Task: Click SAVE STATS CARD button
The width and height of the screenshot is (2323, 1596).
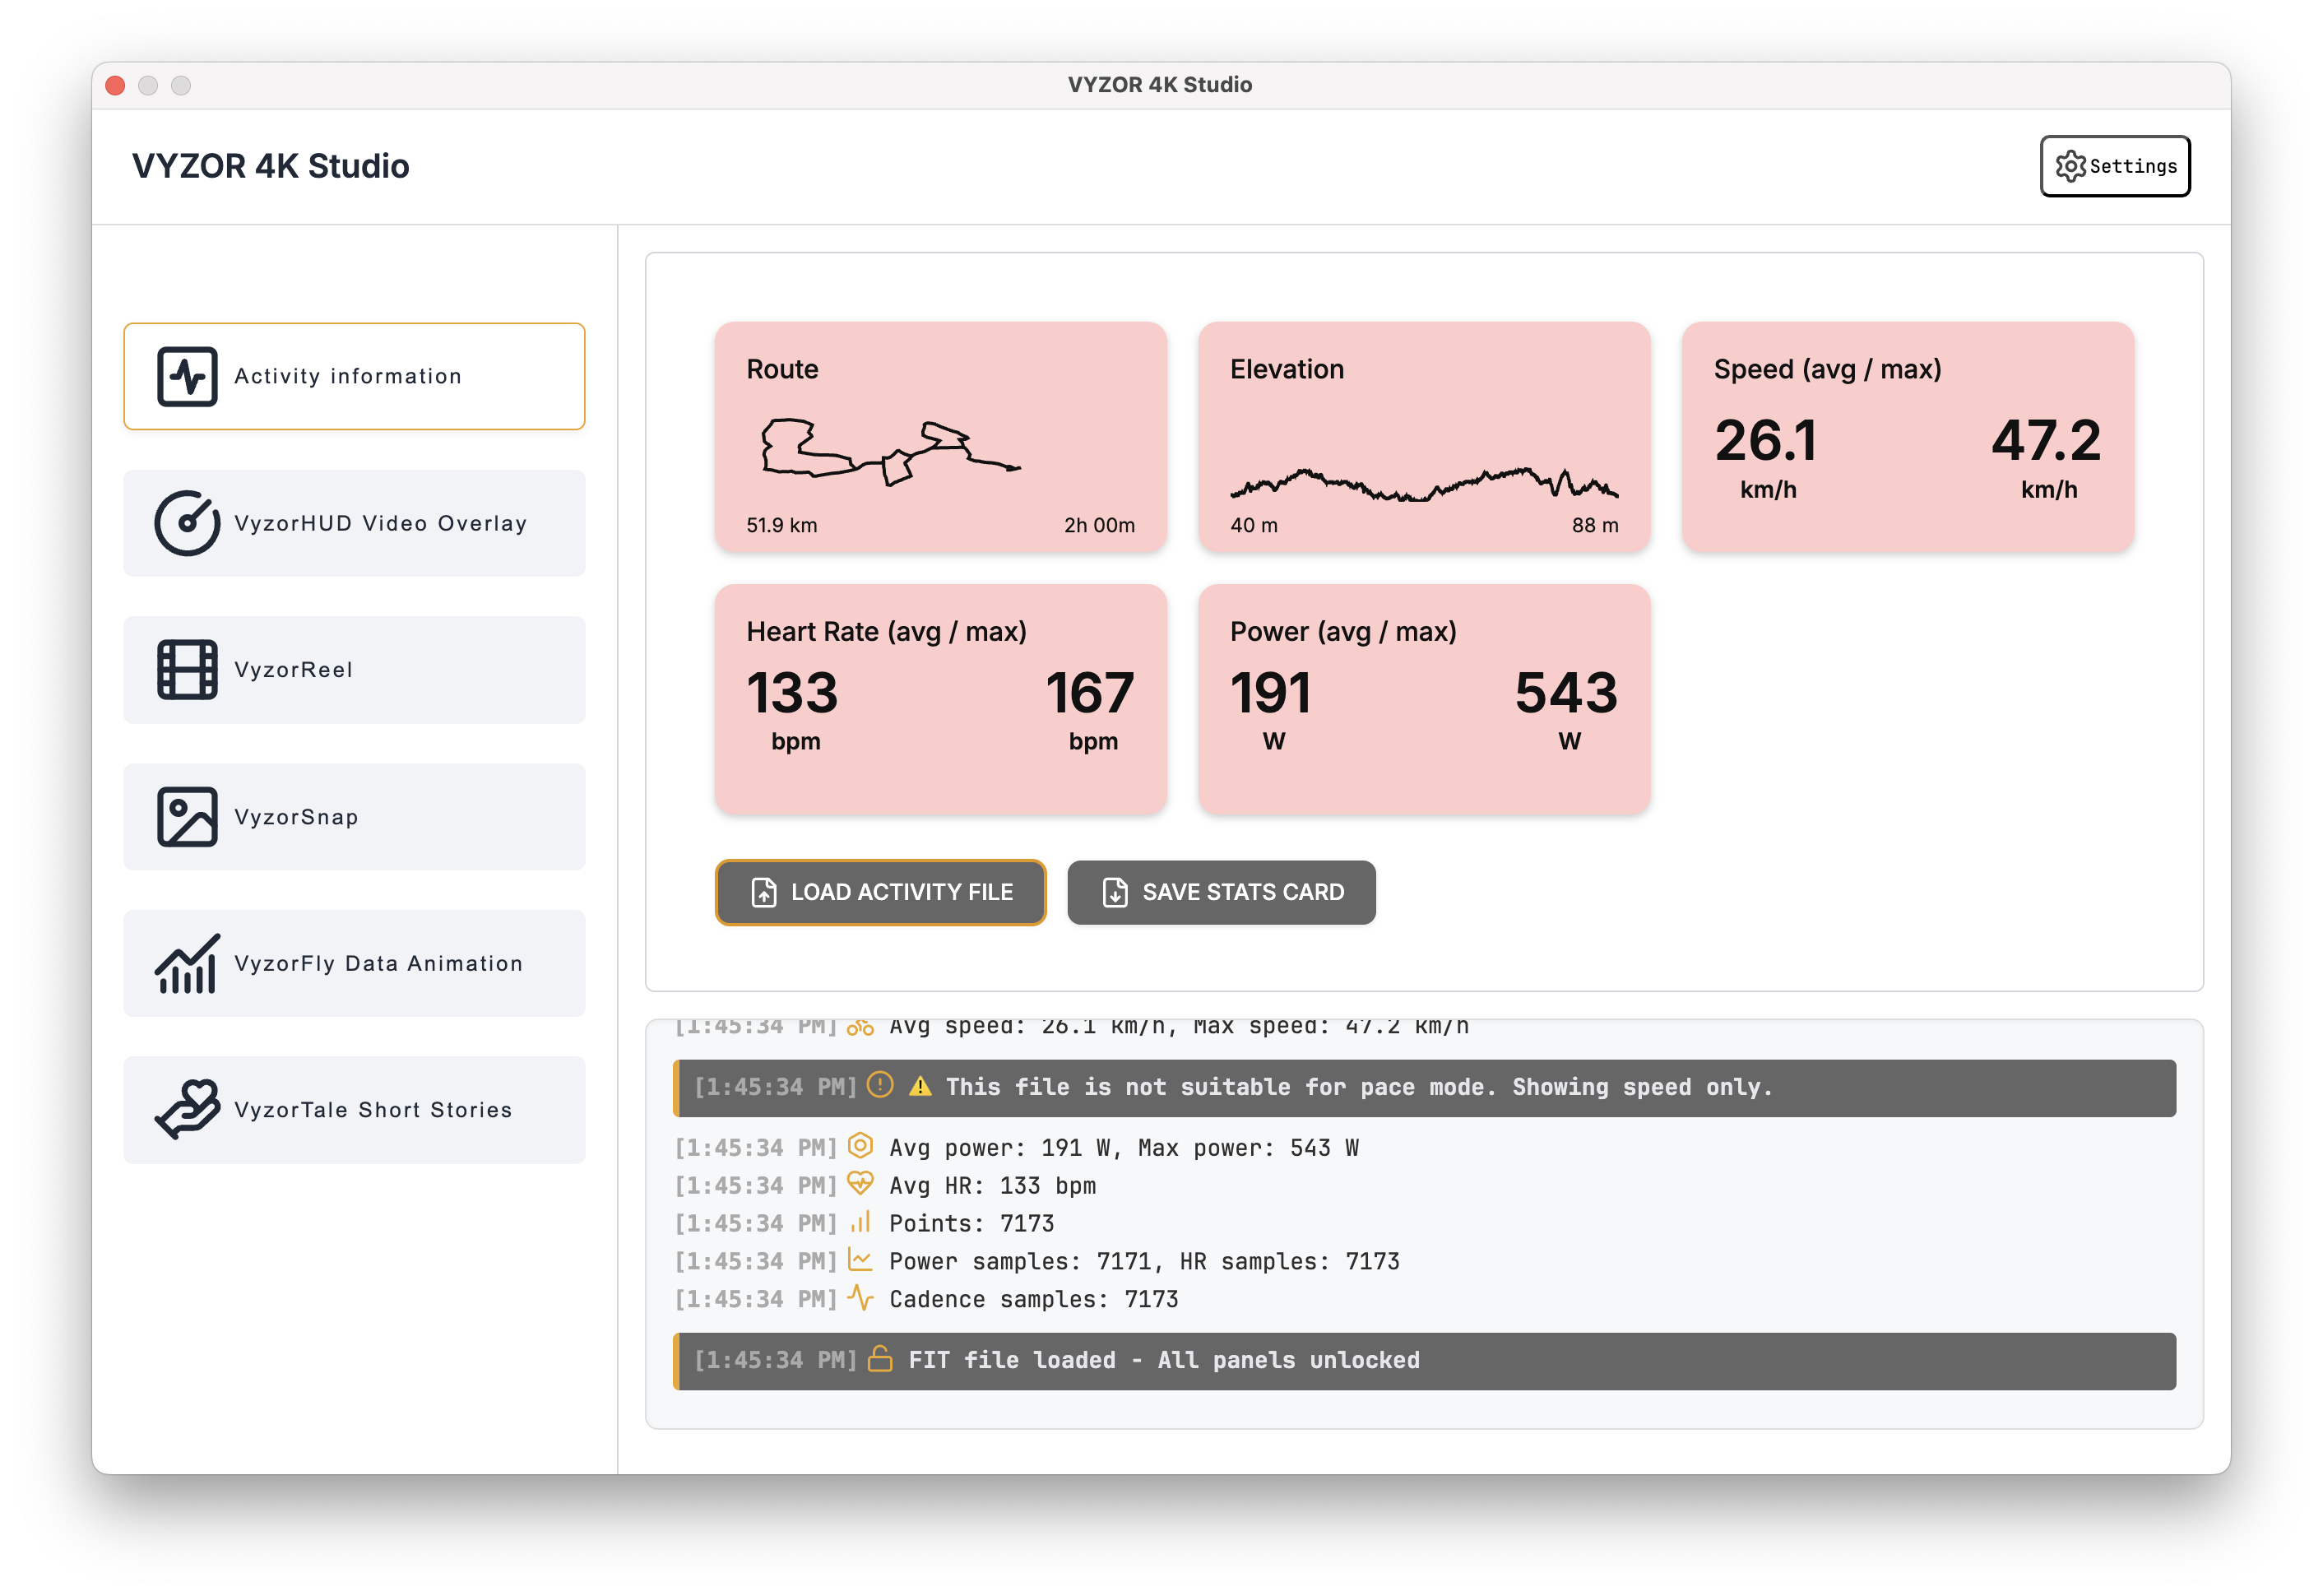Action: [1221, 892]
